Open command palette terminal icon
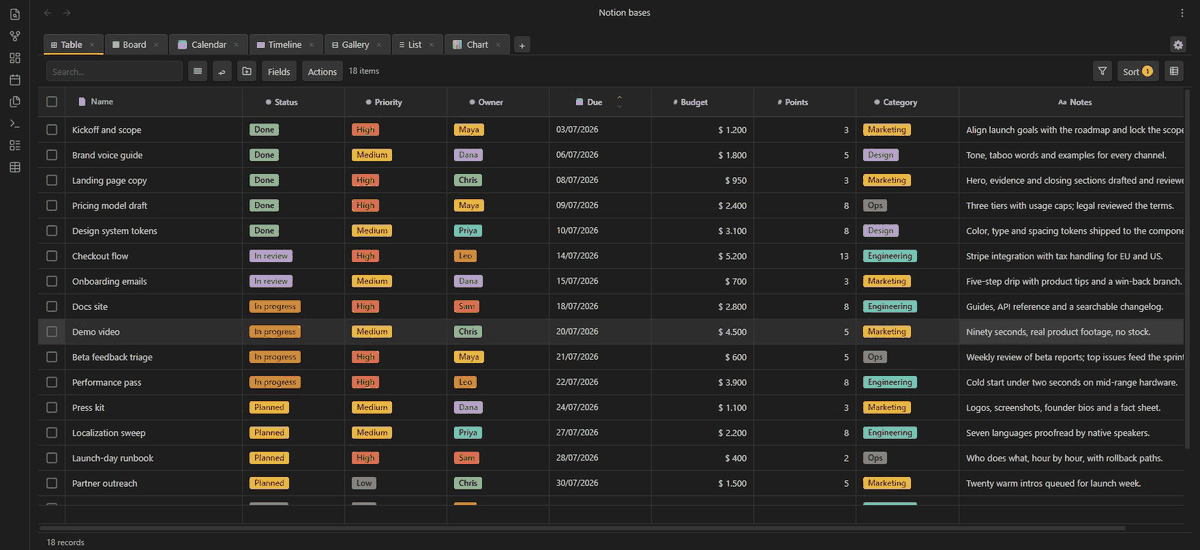 point(14,124)
